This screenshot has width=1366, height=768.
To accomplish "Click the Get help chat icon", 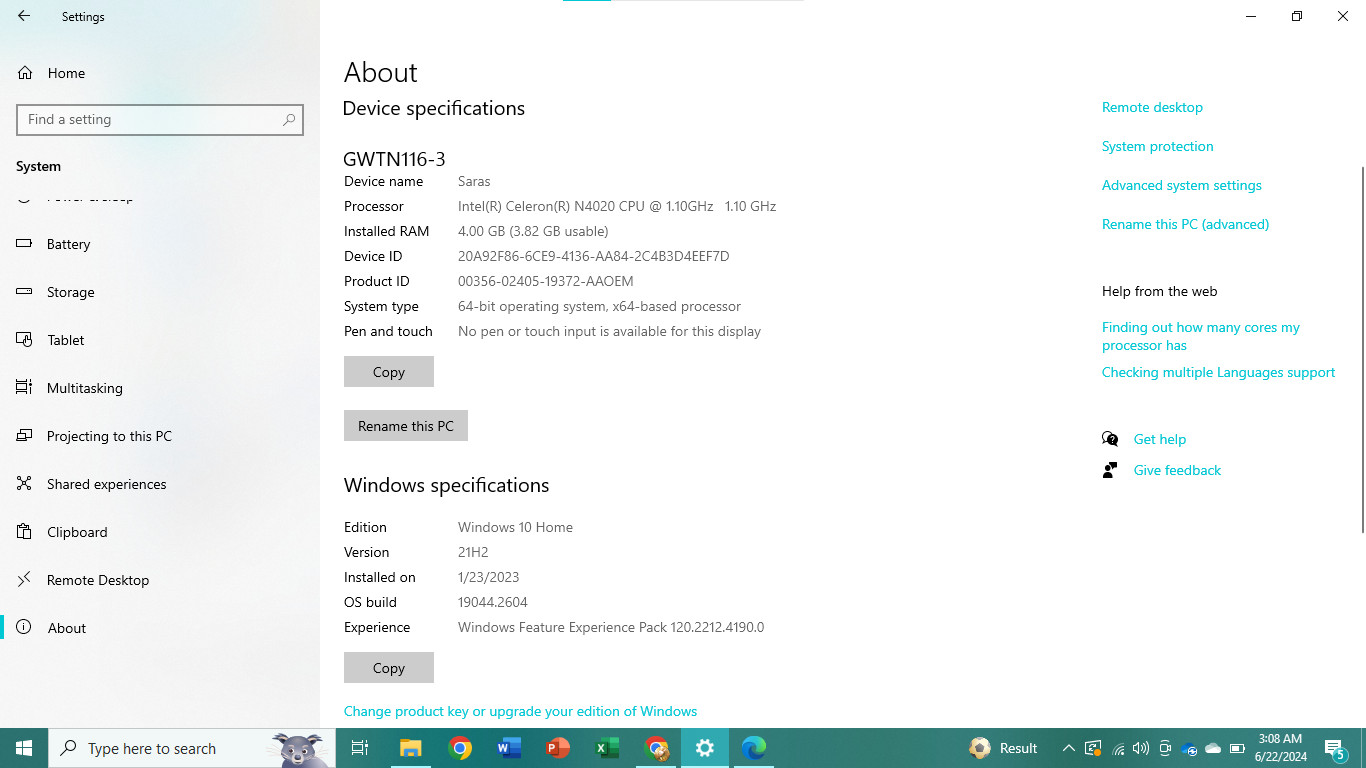I will tap(1110, 439).
